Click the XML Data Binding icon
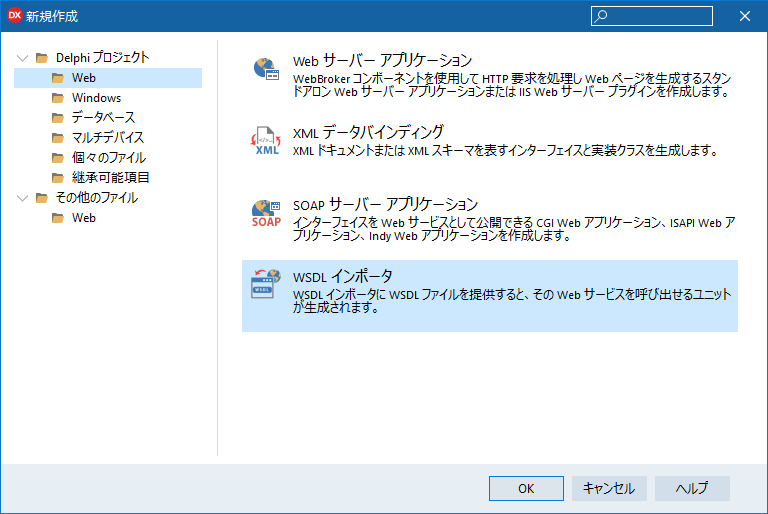Viewport: 768px width, 514px height. [x=266, y=141]
